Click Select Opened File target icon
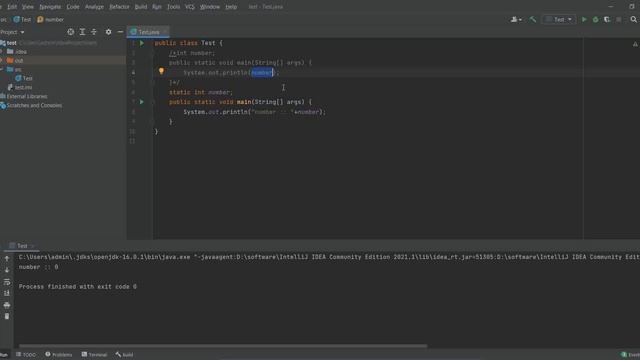This screenshot has height=360, width=640. pos(71,32)
